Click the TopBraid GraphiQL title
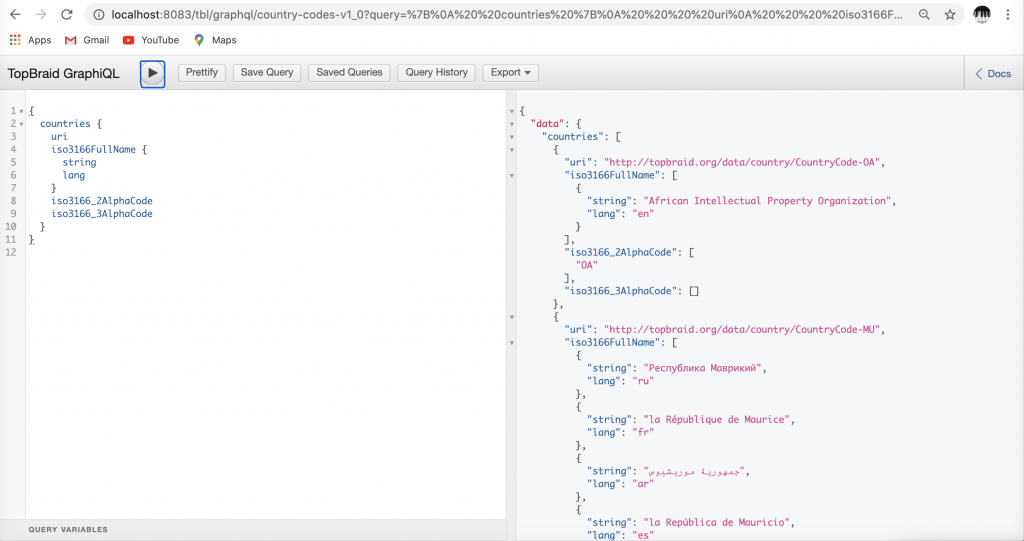This screenshot has width=1024, height=541. click(63, 73)
